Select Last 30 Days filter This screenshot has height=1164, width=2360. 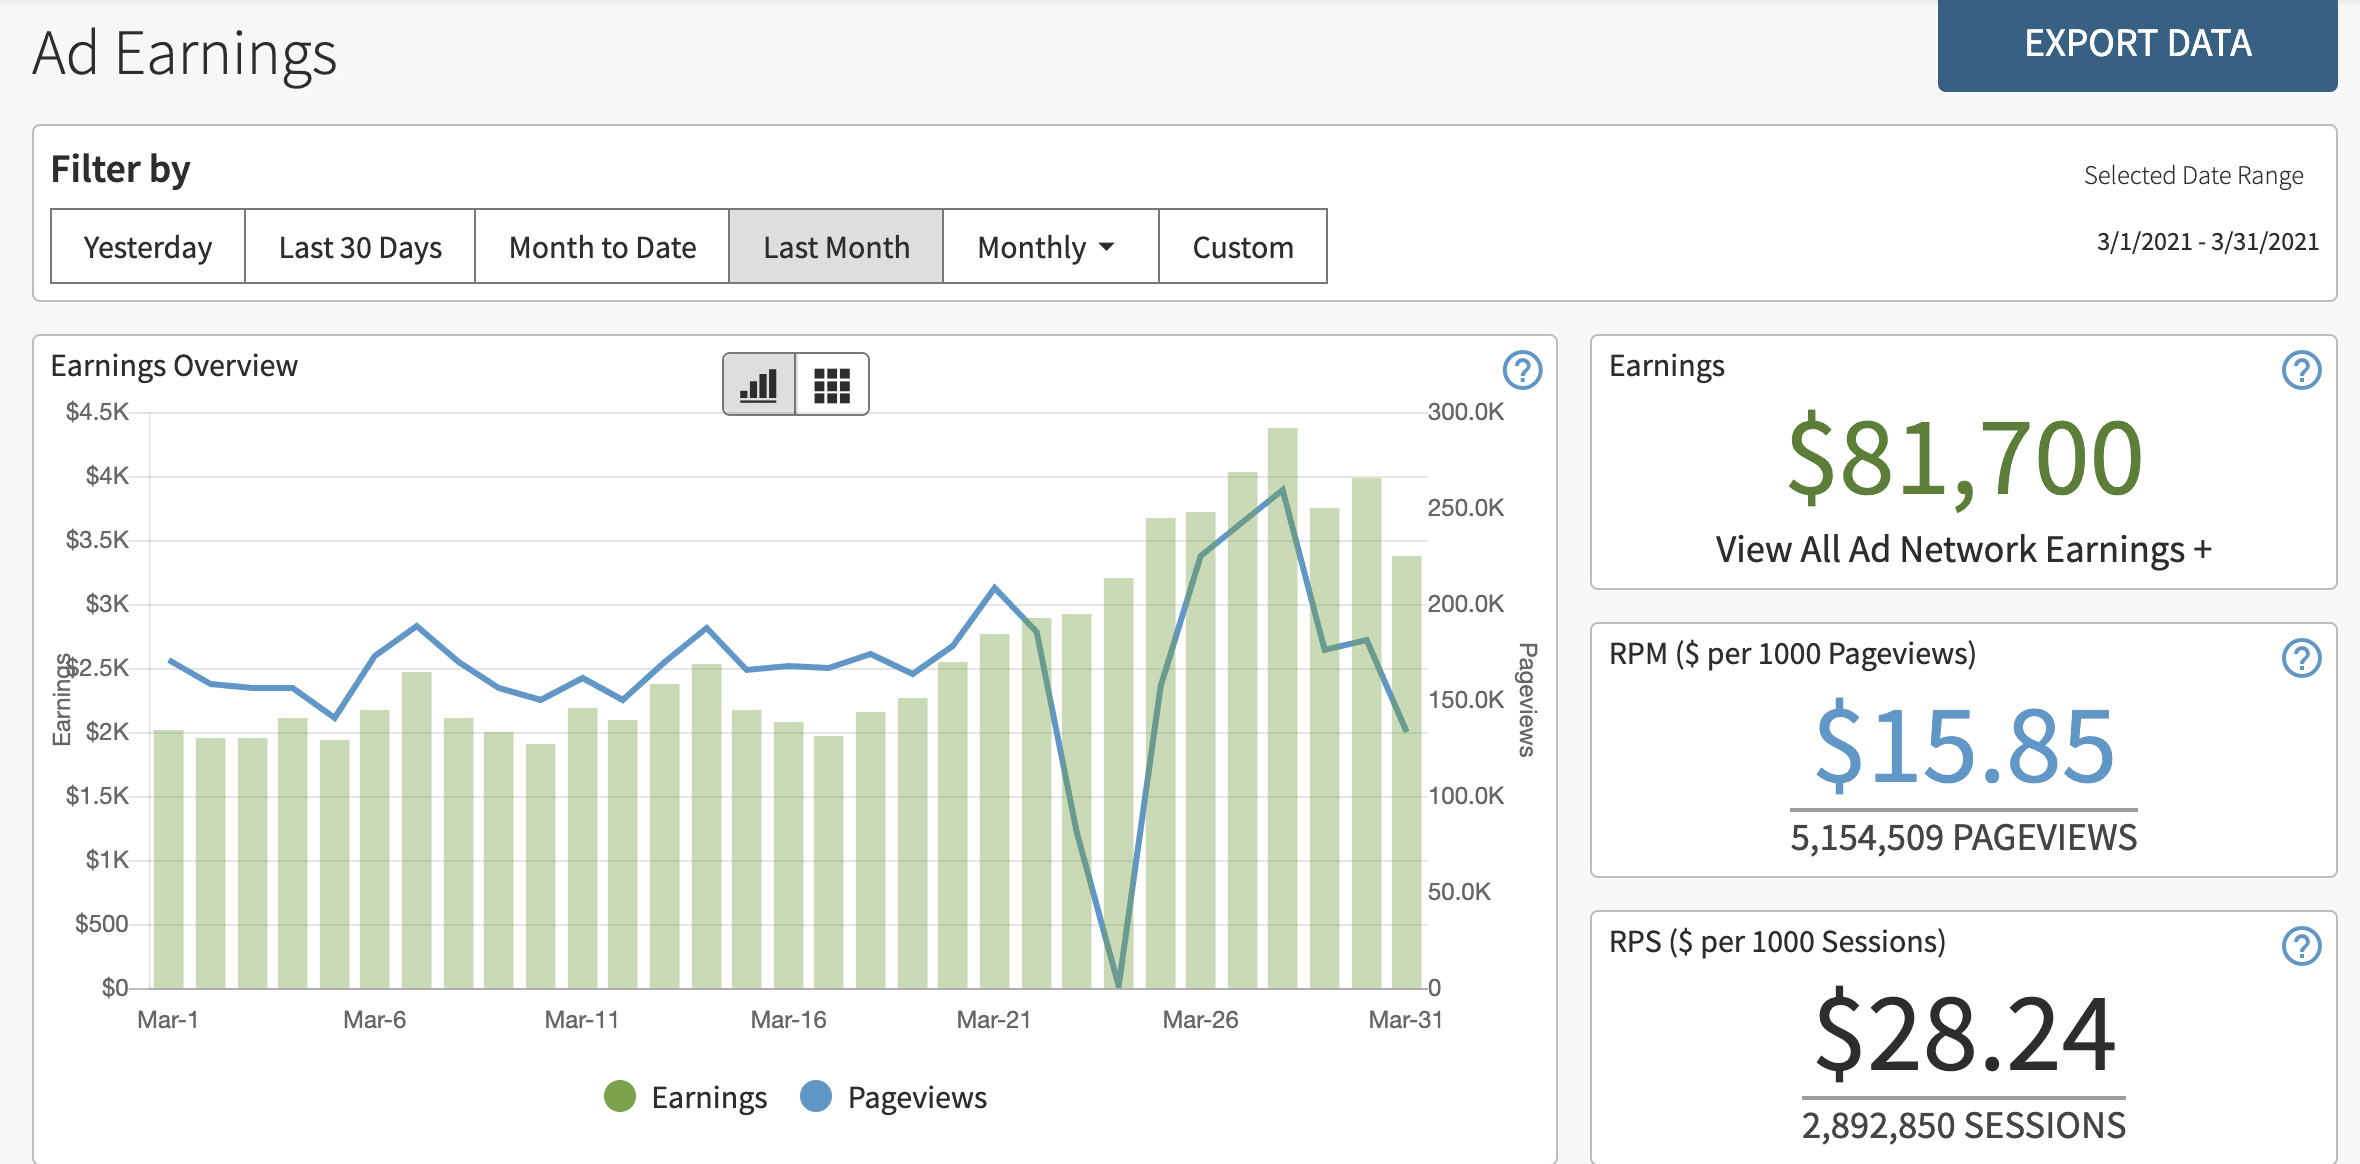(x=360, y=247)
